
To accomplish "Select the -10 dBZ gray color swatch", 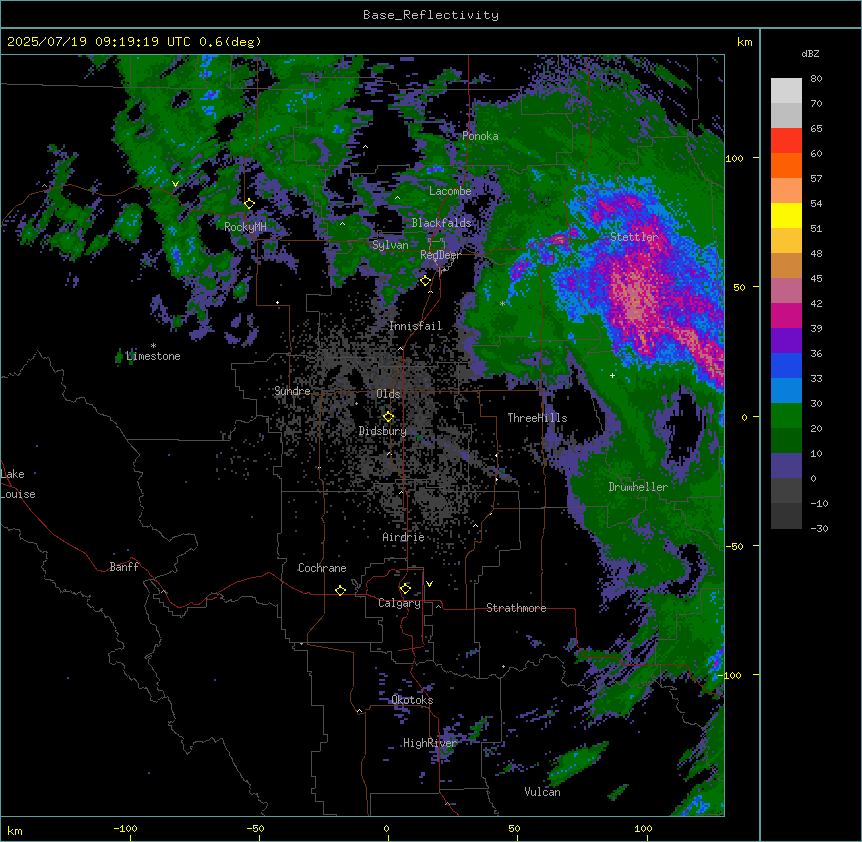I will tap(786, 516).
